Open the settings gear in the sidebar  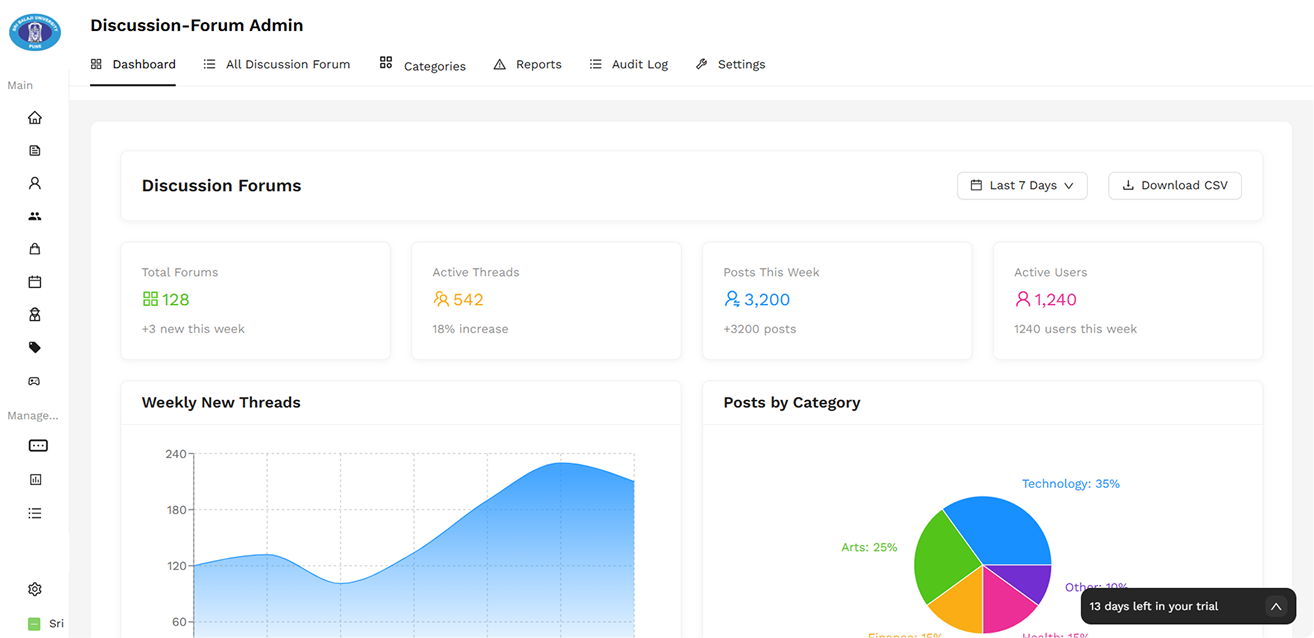coord(35,590)
